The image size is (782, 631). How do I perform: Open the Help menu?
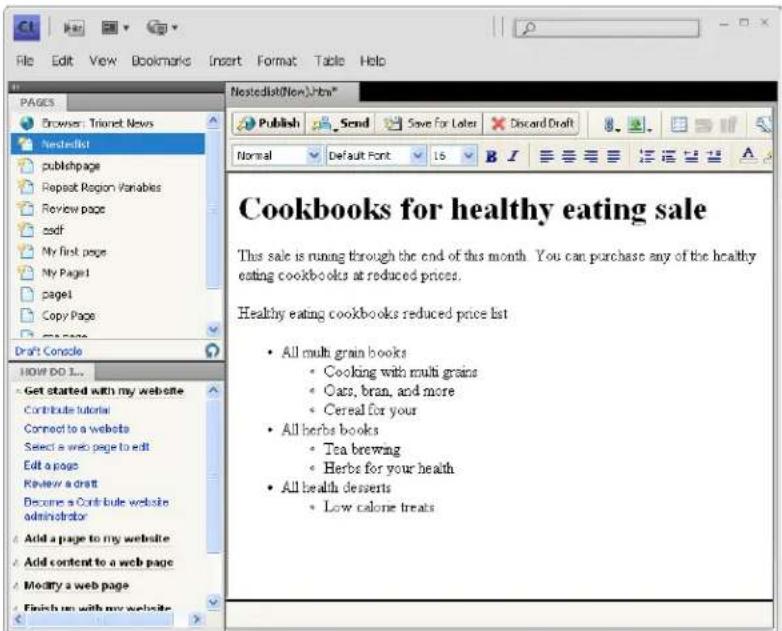373,61
